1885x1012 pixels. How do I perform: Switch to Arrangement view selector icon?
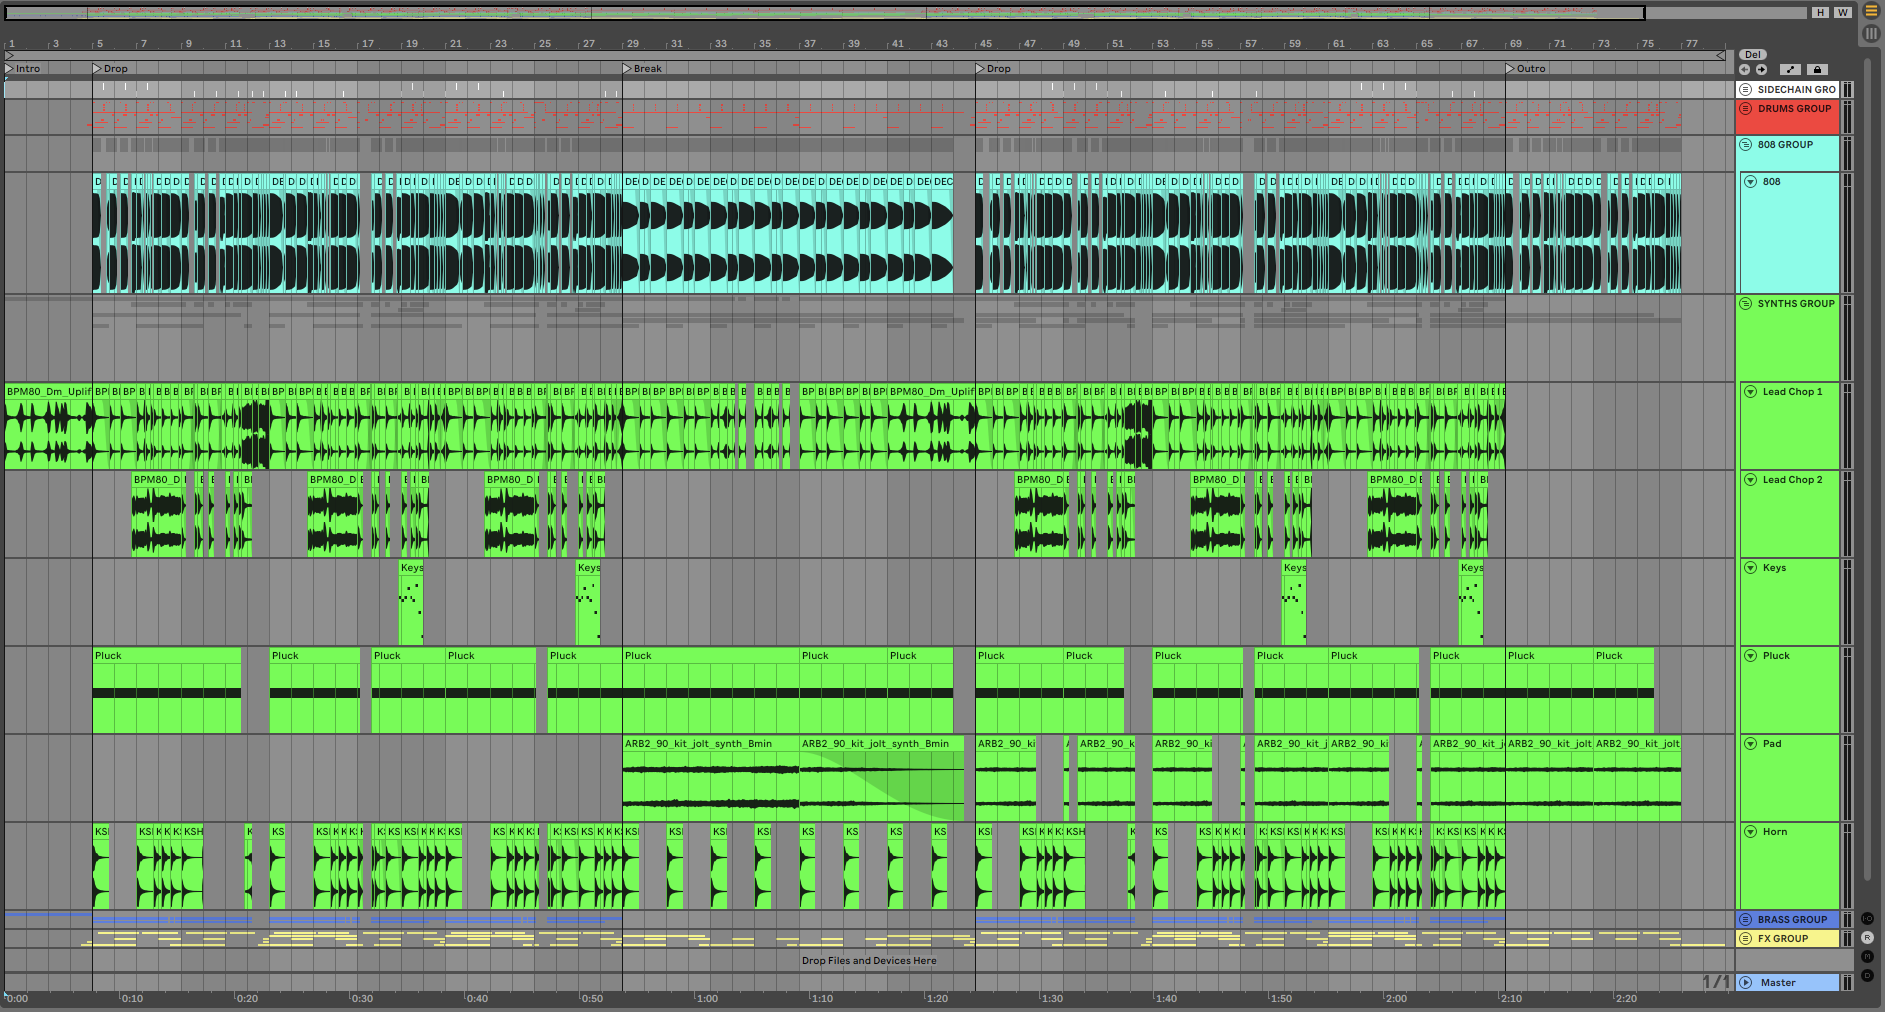pyautogui.click(x=1871, y=12)
